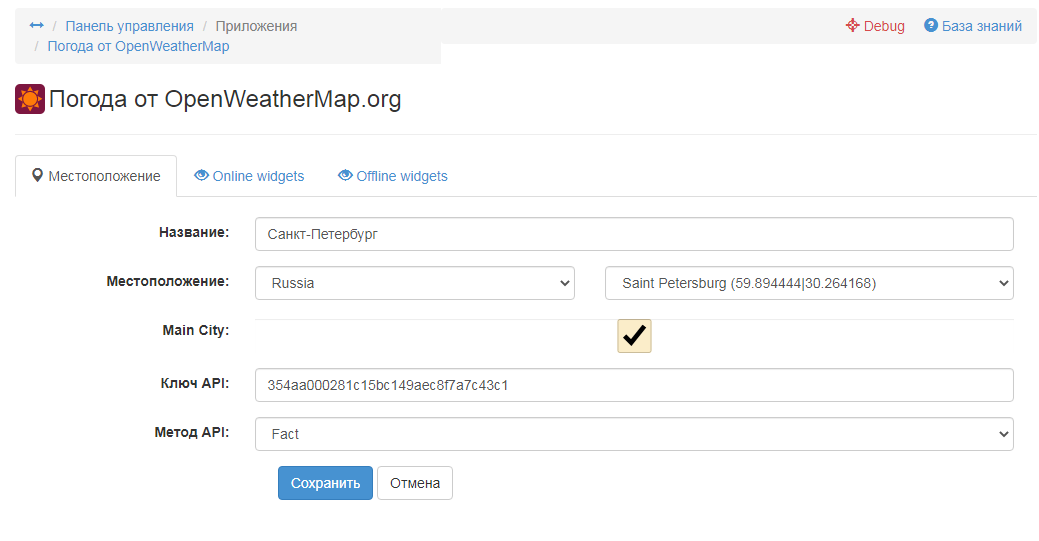Click the eye icon beside Online widgets
This screenshot has height=541, width=1039.
(201, 176)
